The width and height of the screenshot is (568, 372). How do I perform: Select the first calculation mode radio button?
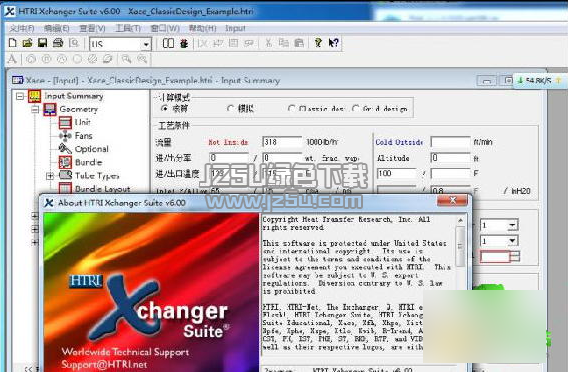click(x=164, y=108)
